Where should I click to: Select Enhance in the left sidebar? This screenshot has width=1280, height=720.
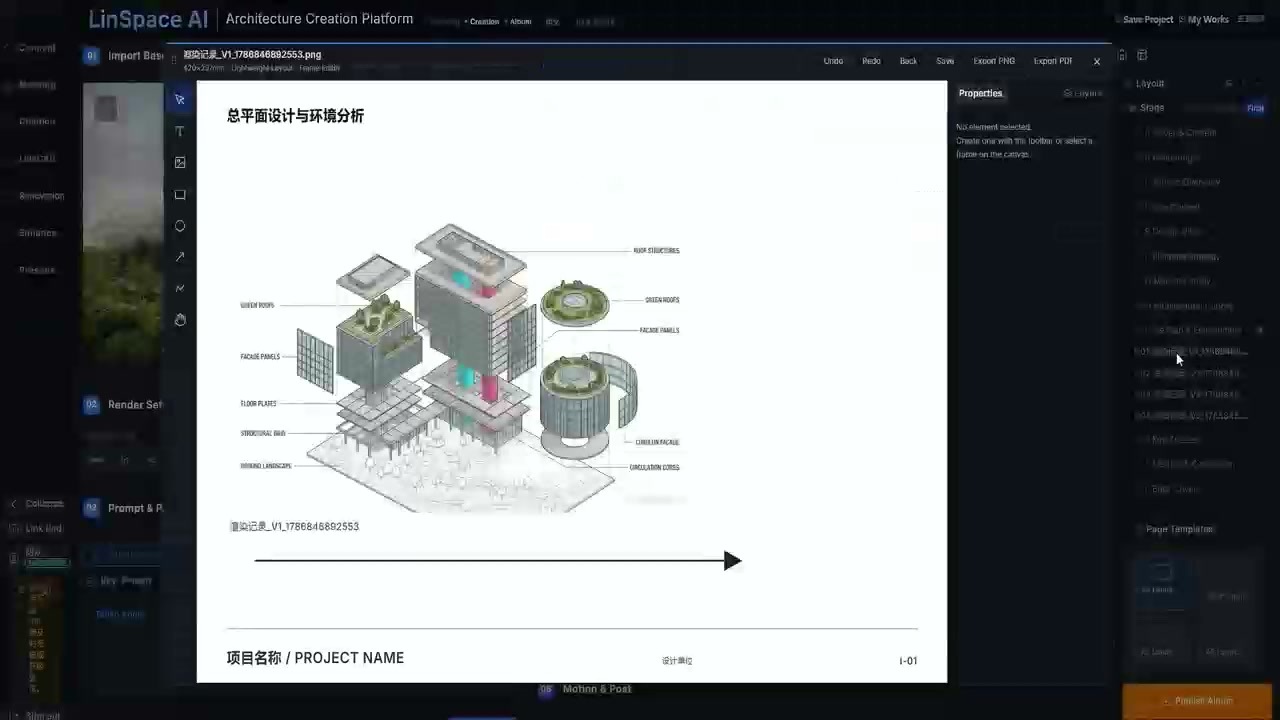(x=38, y=233)
